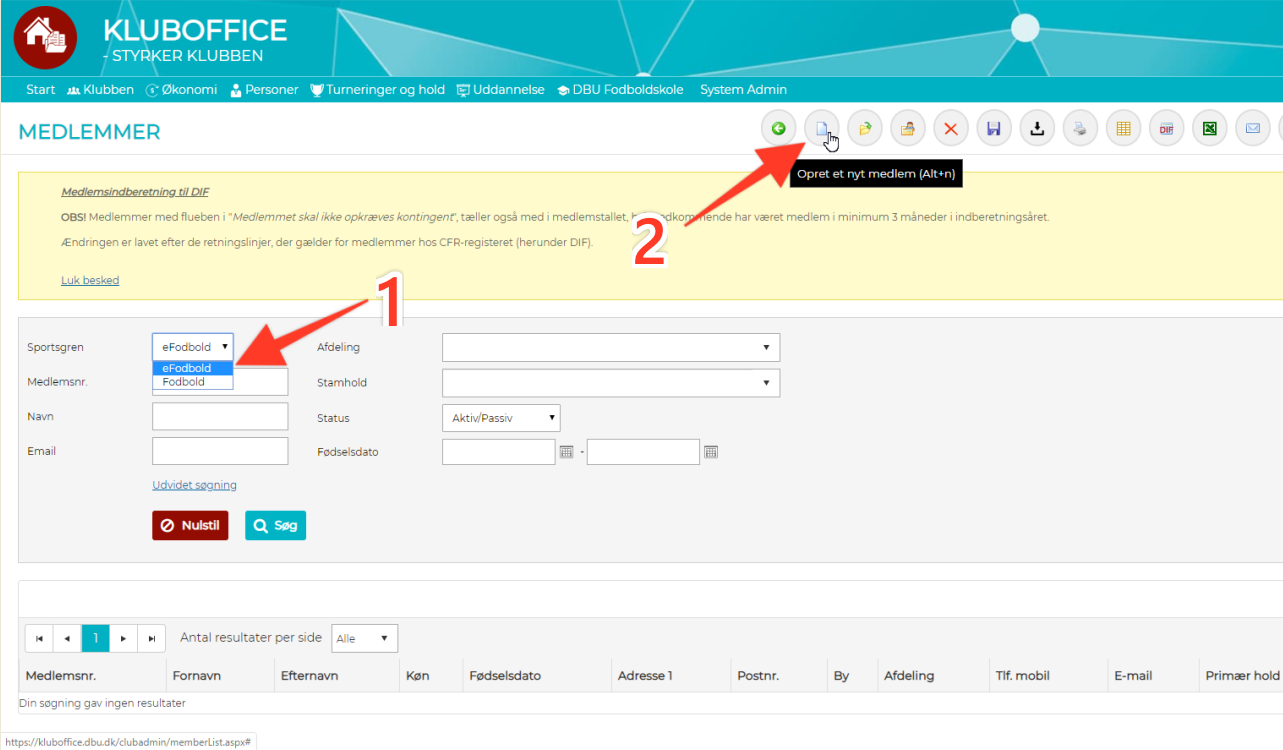Click the KlubOffice home logo

45,37
